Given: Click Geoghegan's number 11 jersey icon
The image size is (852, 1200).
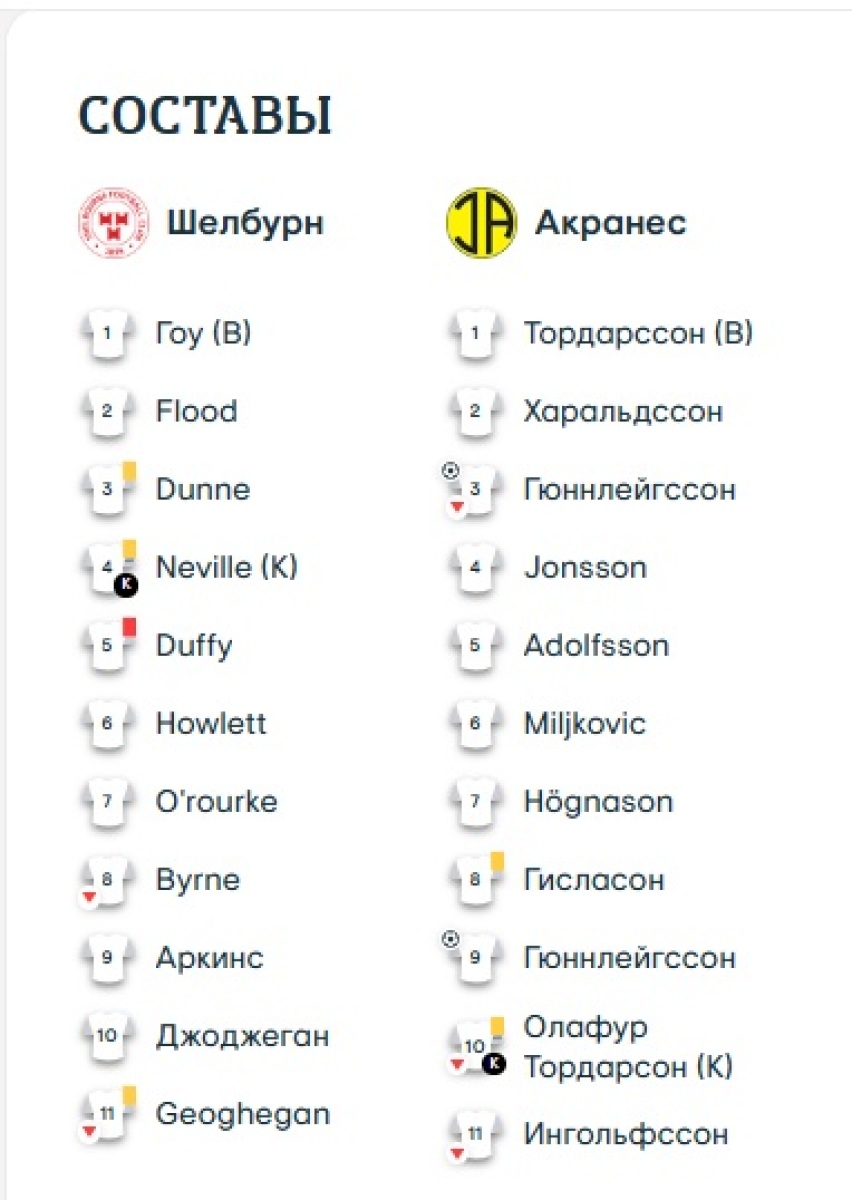Looking at the screenshot, I should point(107,1114).
